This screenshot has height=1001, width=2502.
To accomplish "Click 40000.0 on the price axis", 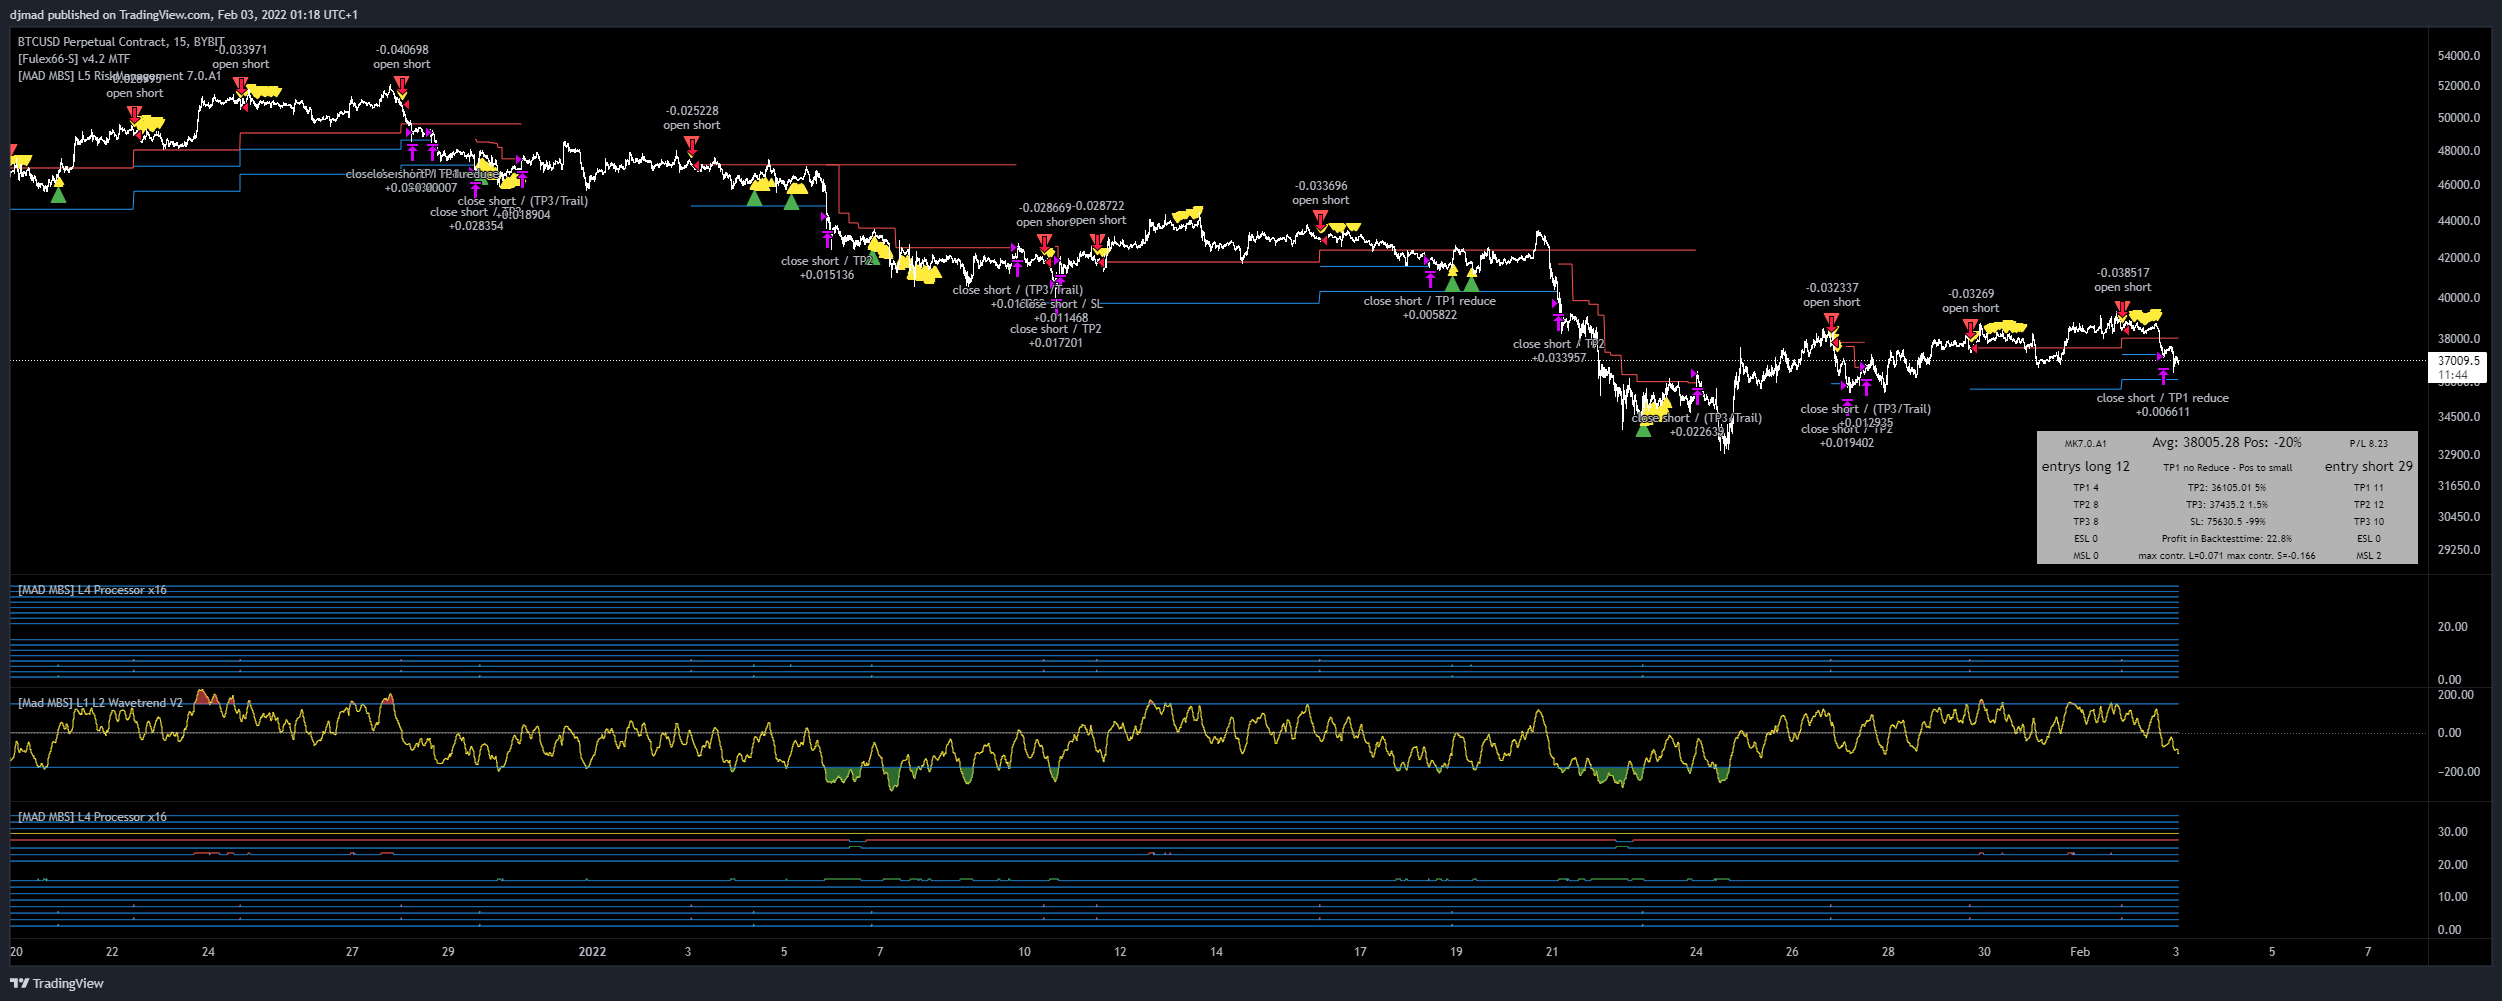I will click(x=2459, y=298).
